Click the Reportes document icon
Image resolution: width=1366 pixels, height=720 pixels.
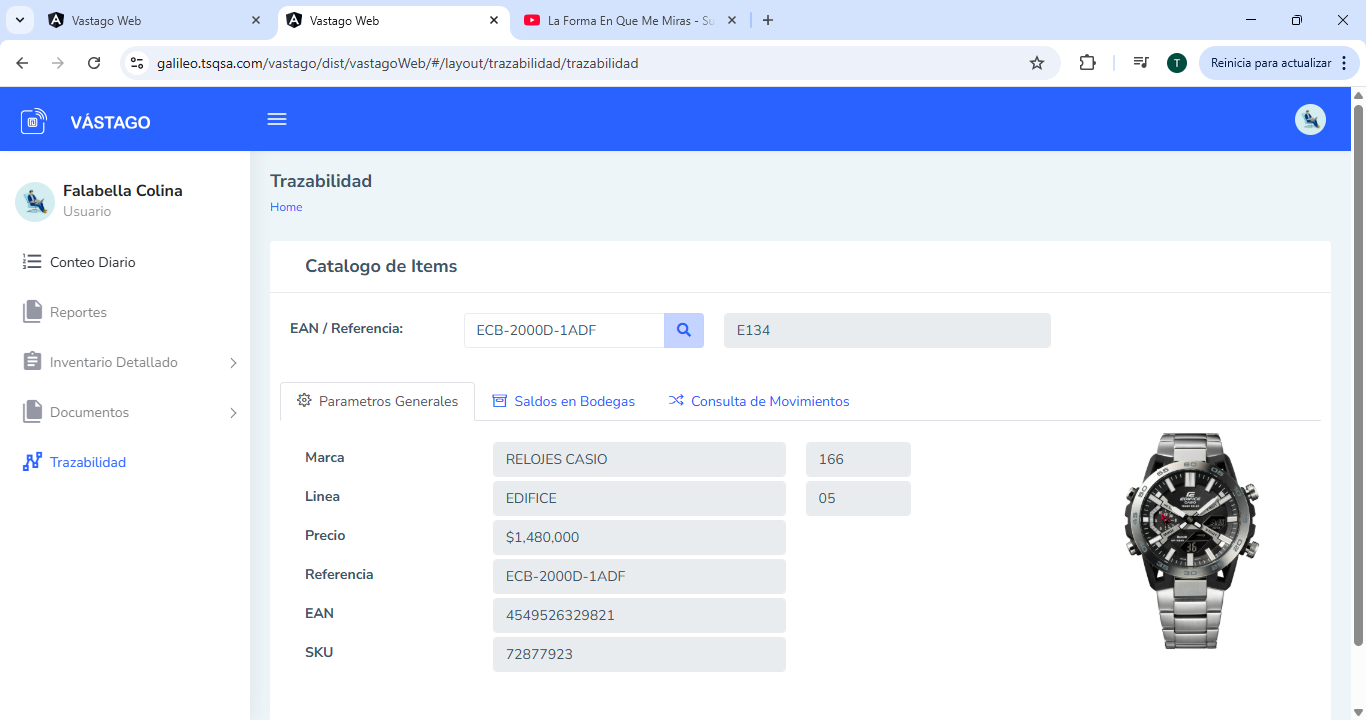tap(32, 312)
